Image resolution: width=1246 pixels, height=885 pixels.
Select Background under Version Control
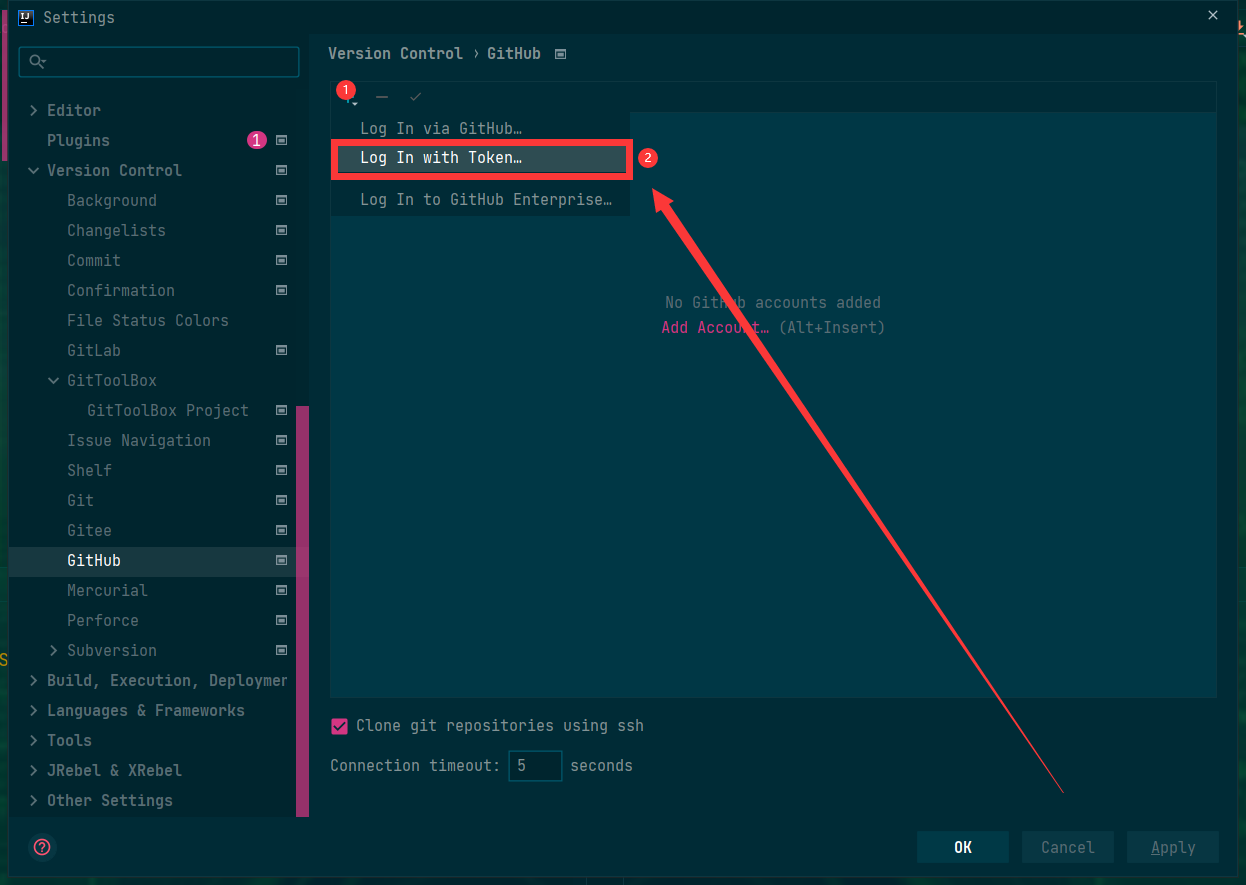(112, 200)
